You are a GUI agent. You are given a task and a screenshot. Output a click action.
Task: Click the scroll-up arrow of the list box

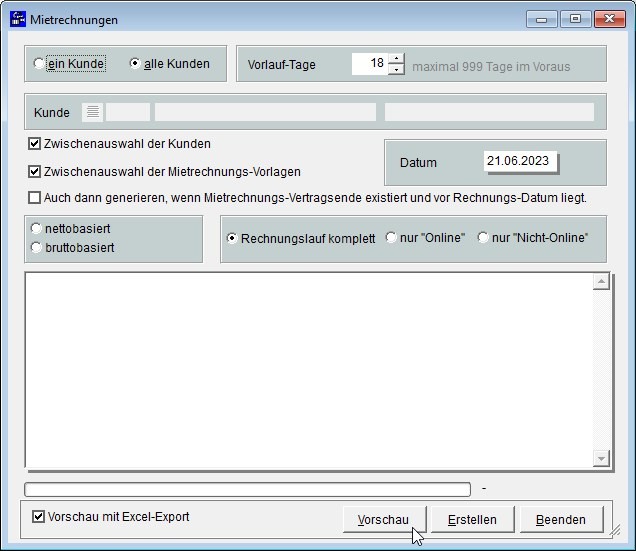(x=601, y=282)
